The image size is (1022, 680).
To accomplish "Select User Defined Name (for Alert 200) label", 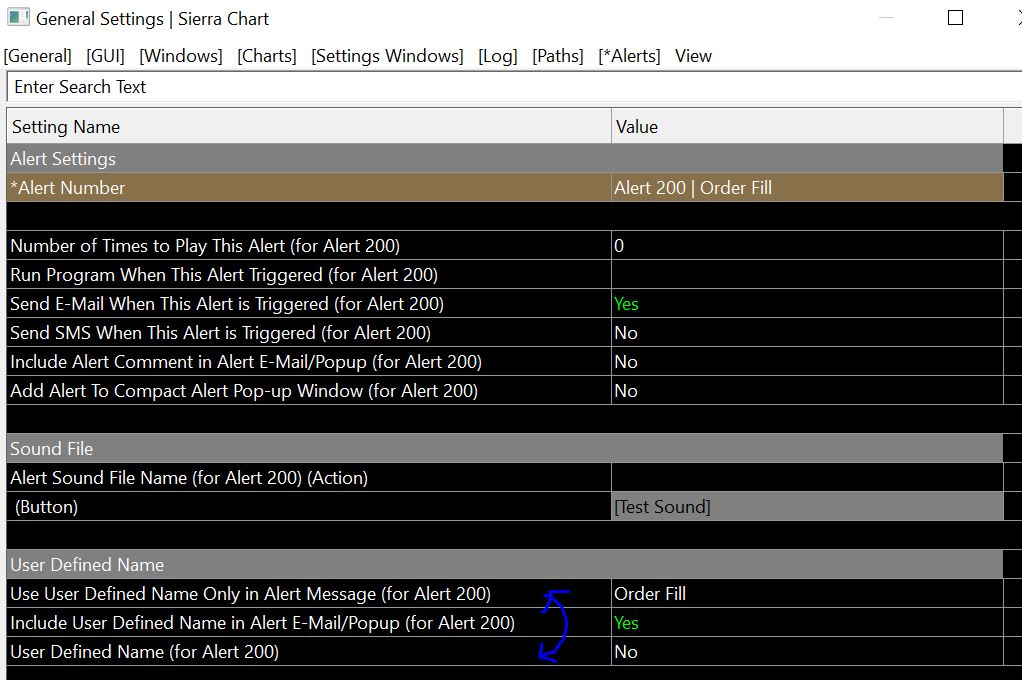I will (145, 652).
